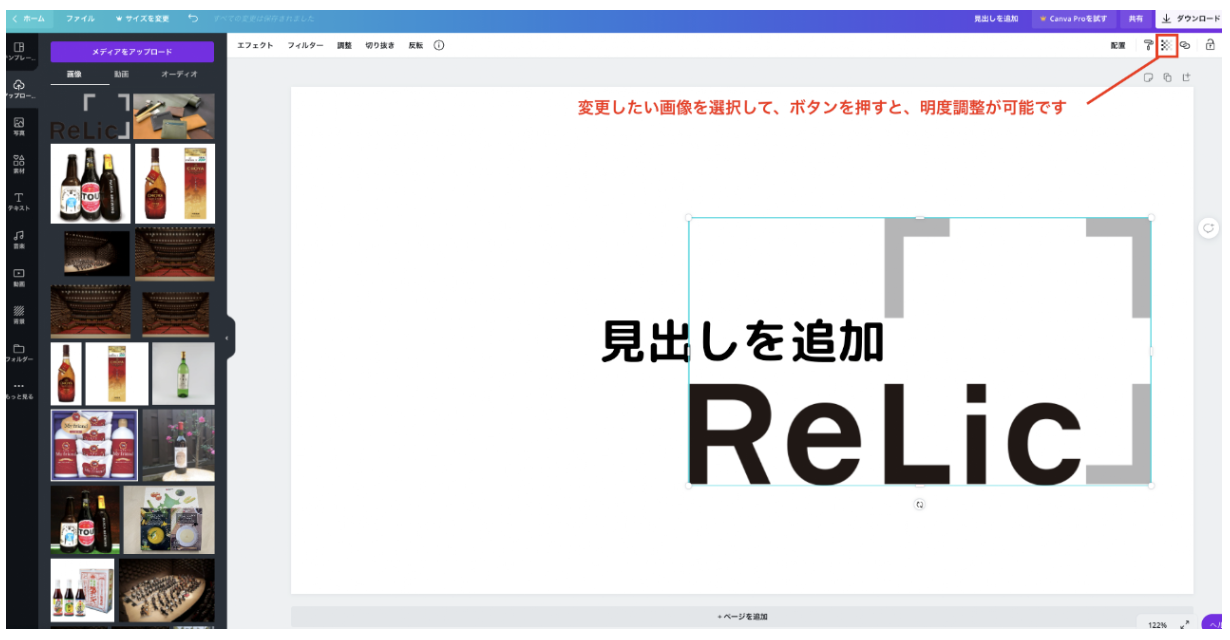Select the red gift set thumbnail
The width and height of the screenshot is (1230, 640).
94,445
